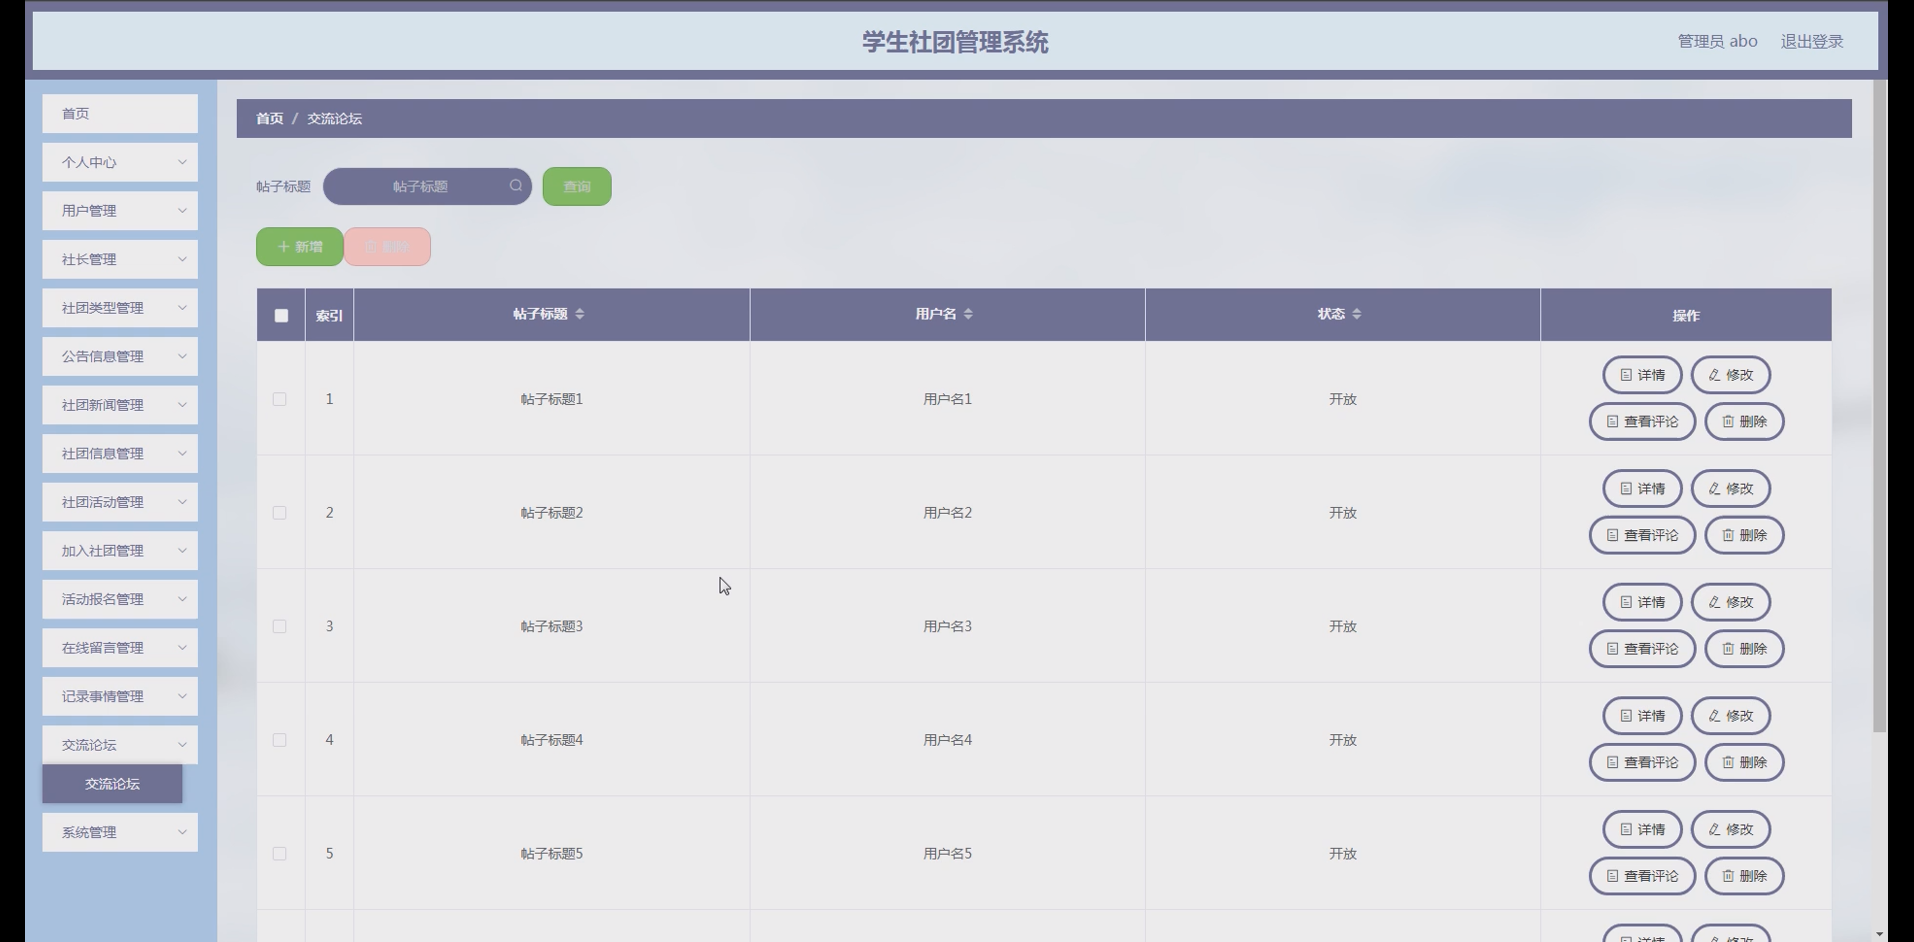This screenshot has height=942, width=1914.
Task: Click 删除 for row 帖子标题3
Action: click(x=1744, y=649)
